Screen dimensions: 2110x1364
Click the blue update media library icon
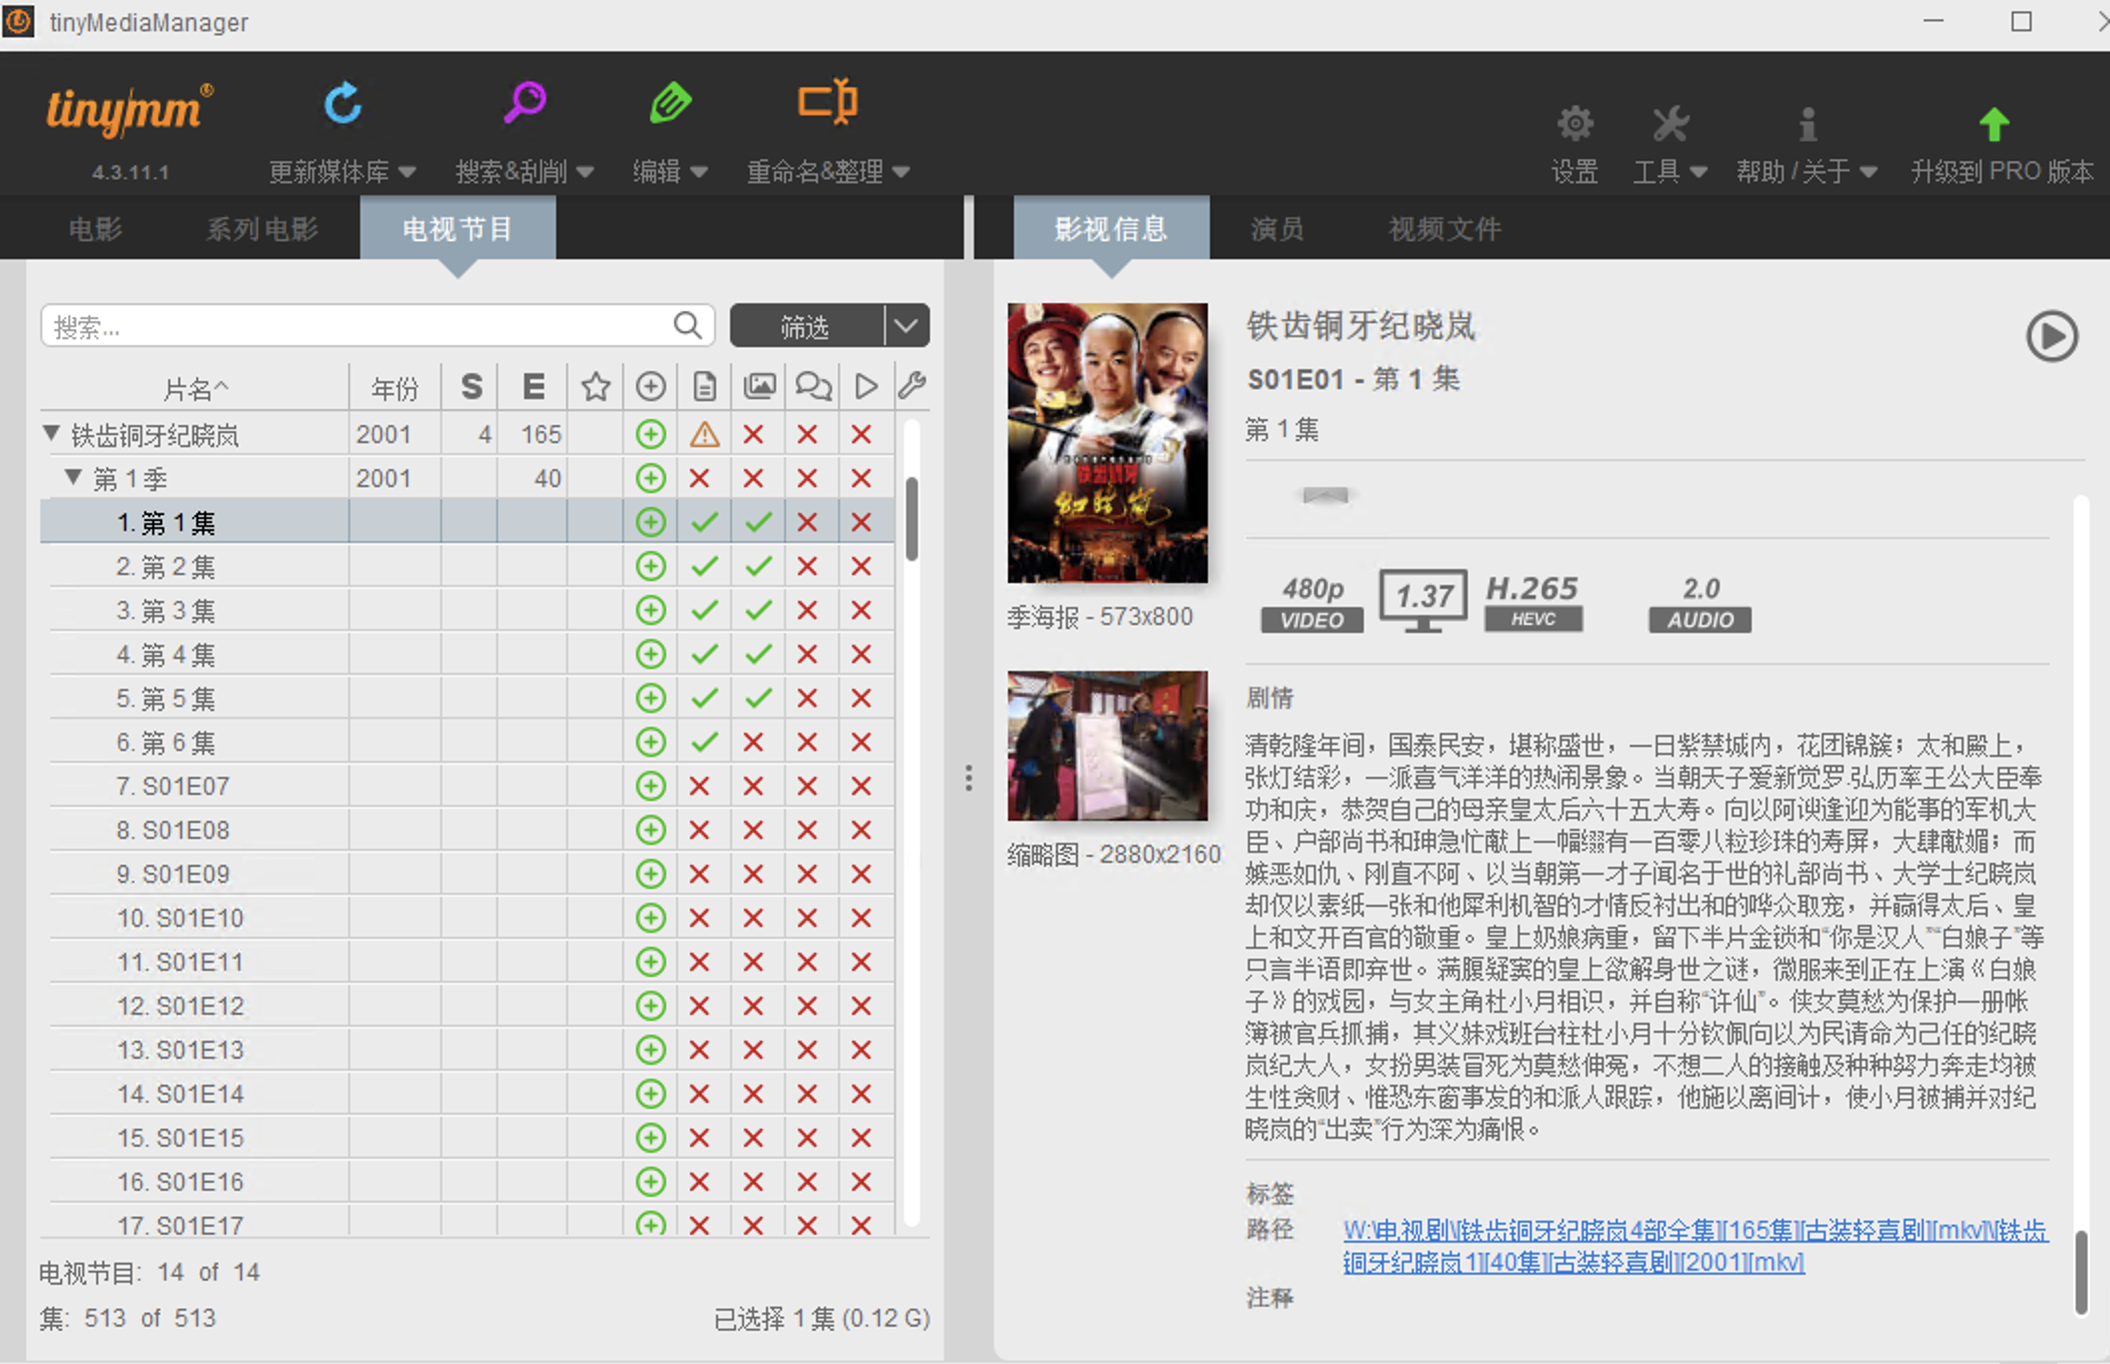click(x=342, y=104)
